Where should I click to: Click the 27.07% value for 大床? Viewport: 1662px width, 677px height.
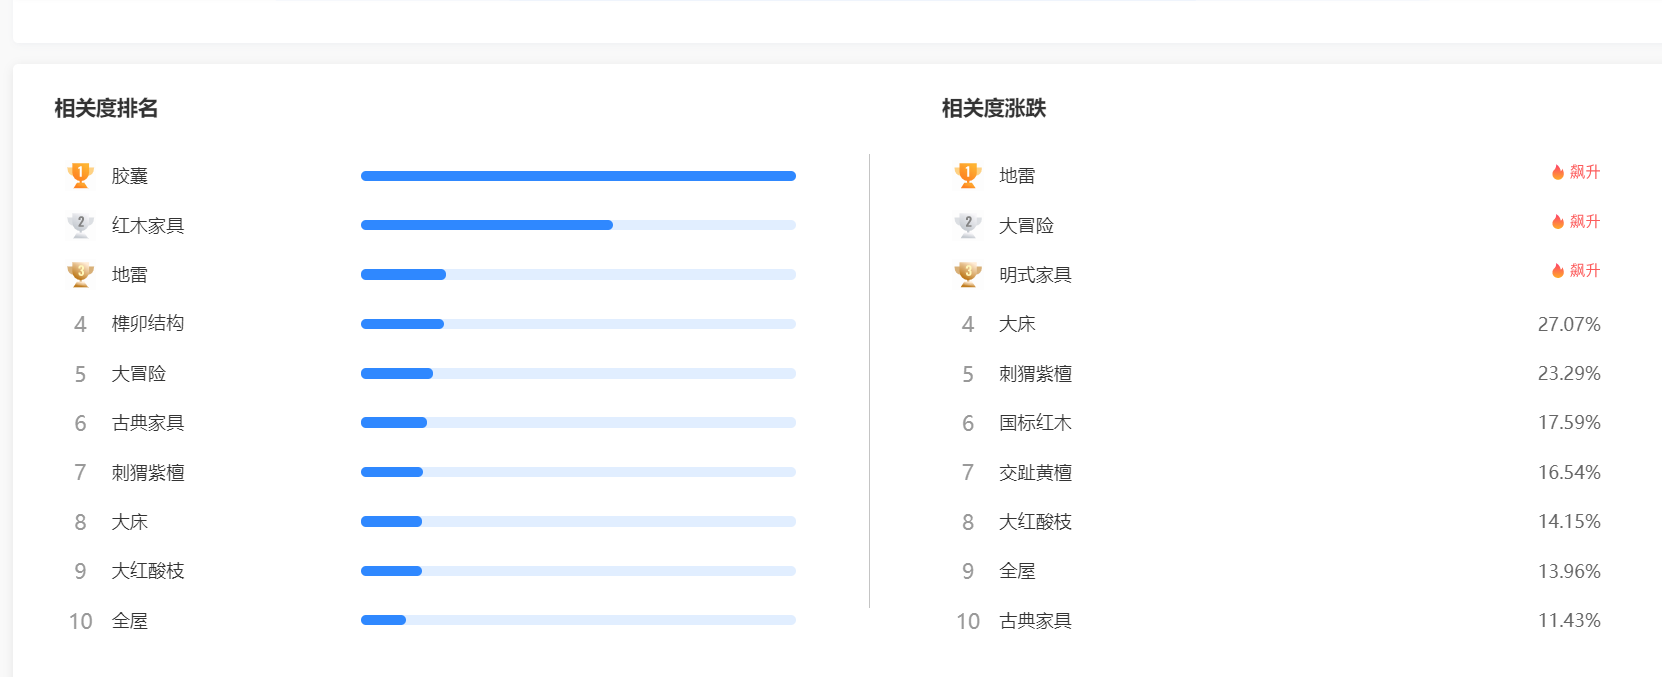(1569, 324)
